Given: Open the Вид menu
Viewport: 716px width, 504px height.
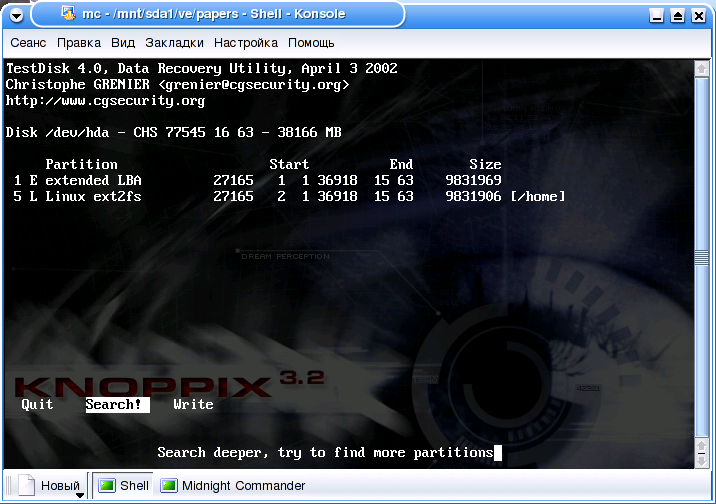Looking at the screenshot, I should (x=123, y=43).
